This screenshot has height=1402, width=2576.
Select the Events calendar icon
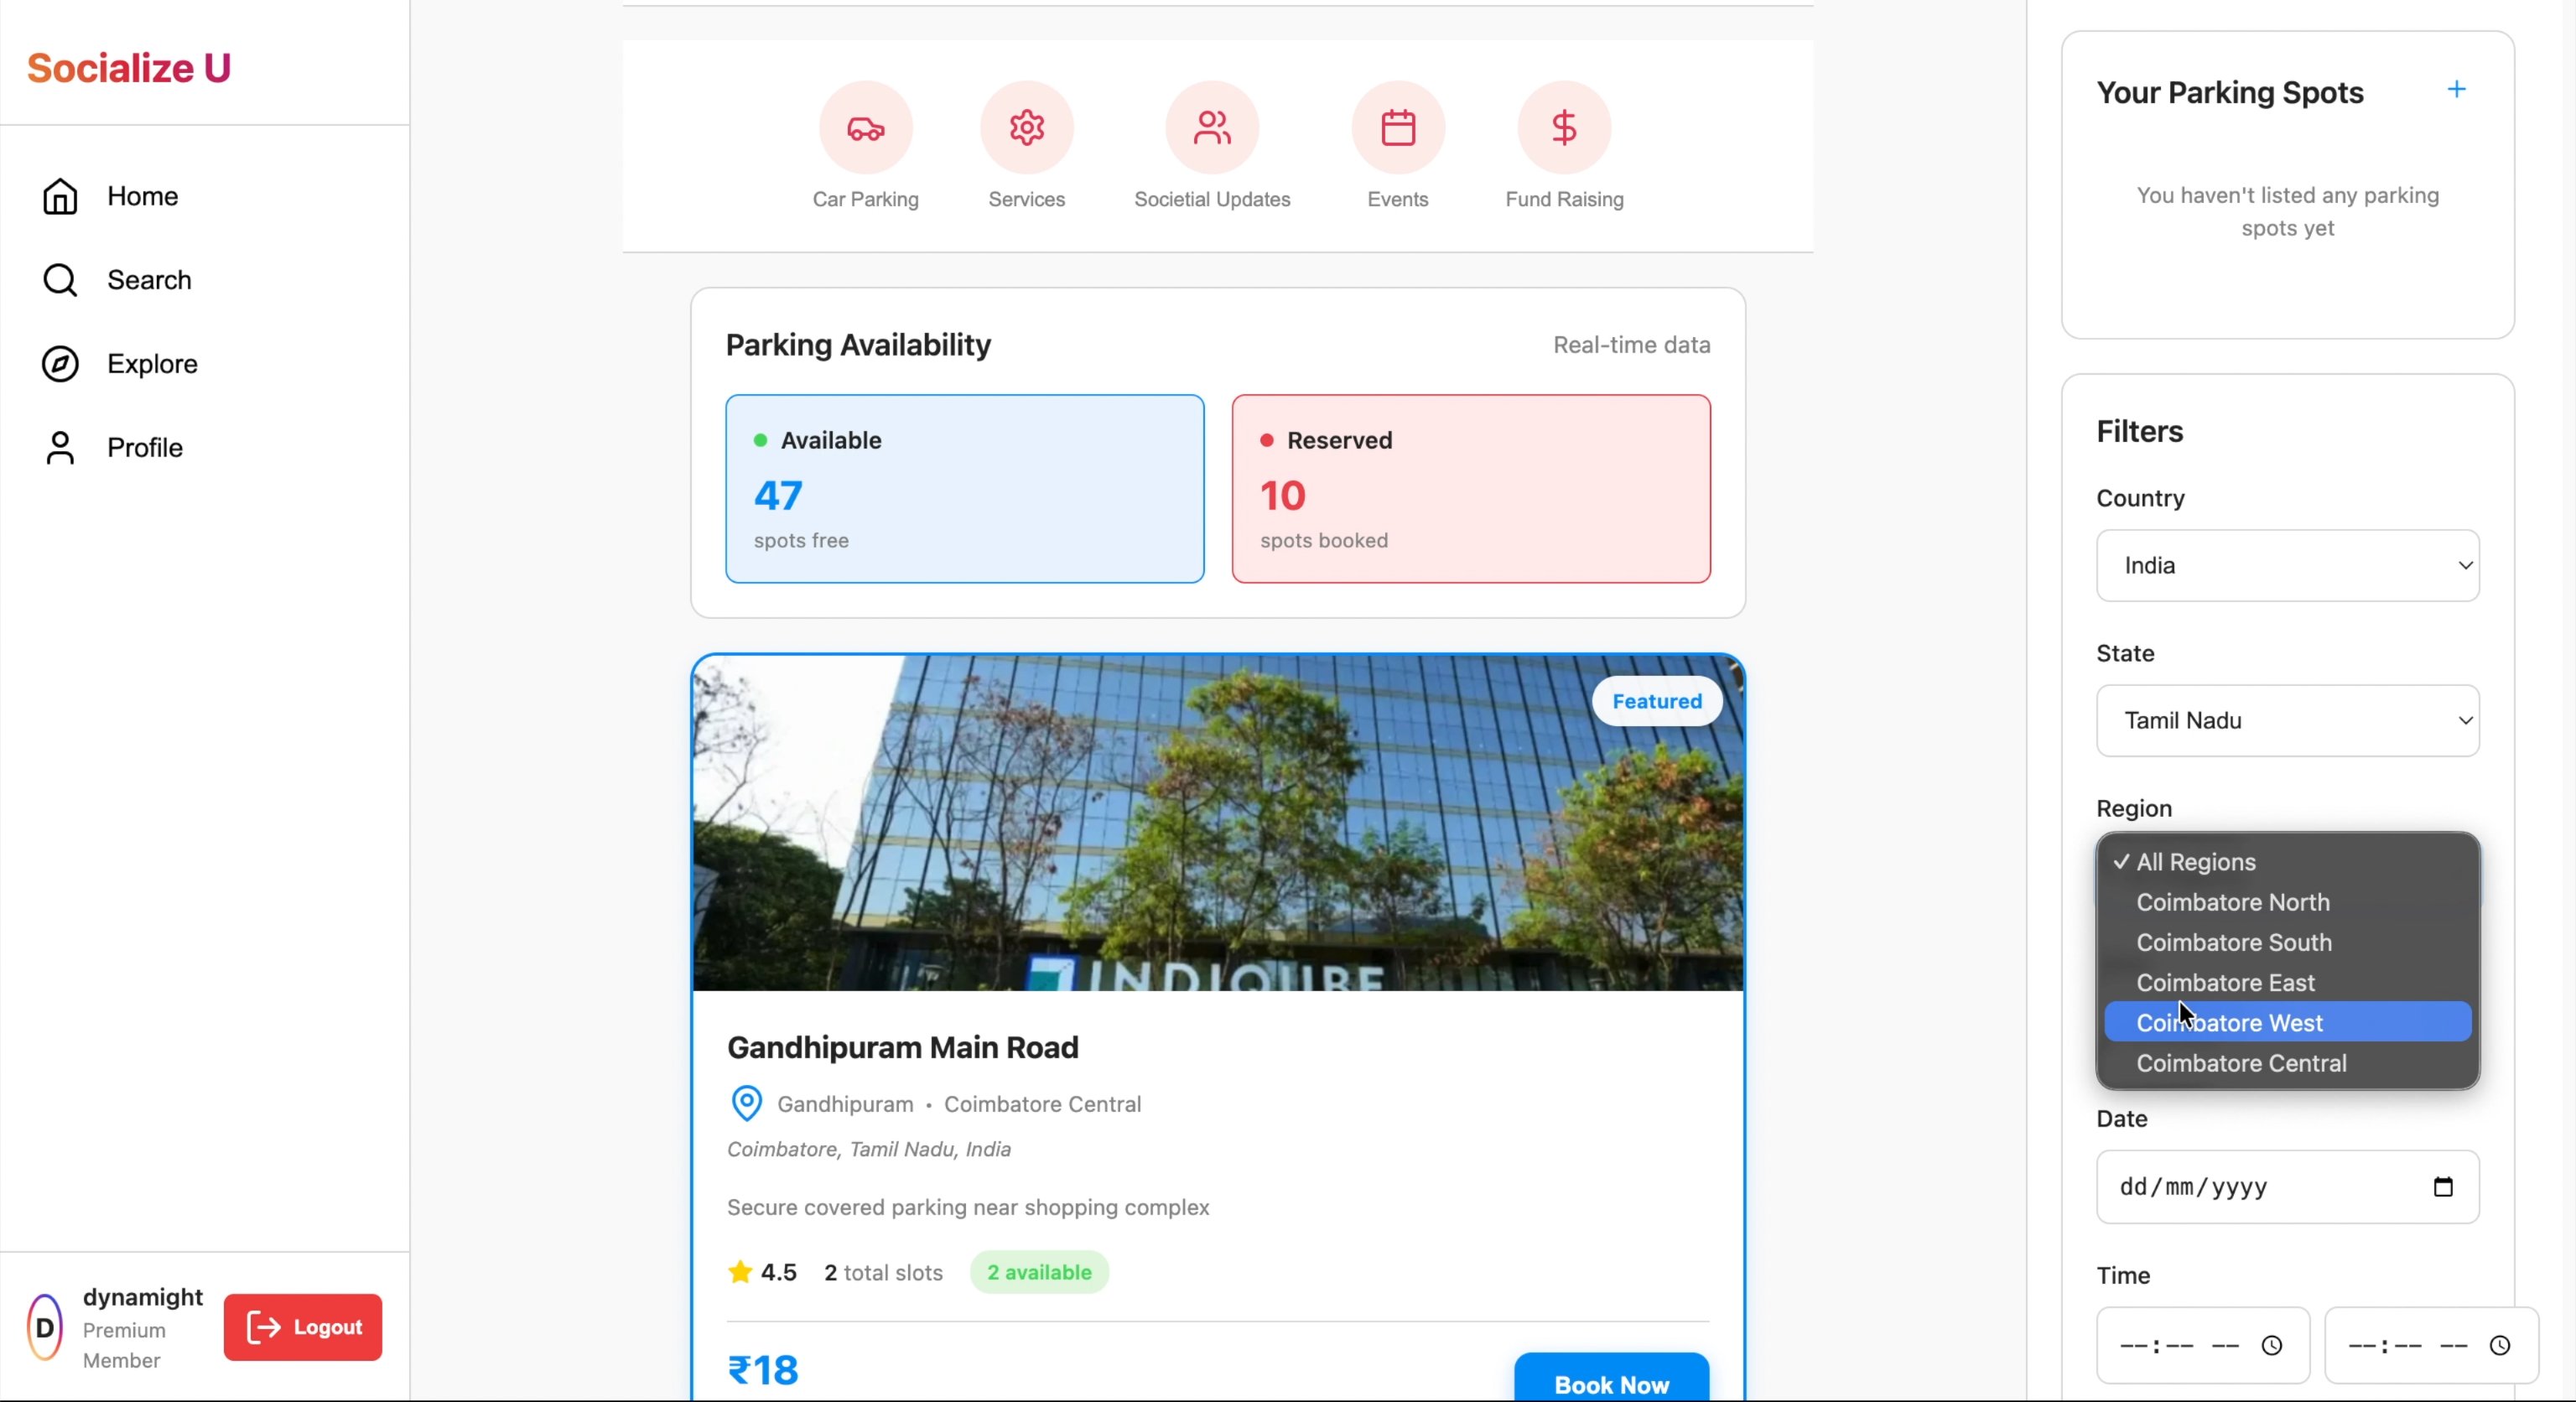(1397, 128)
